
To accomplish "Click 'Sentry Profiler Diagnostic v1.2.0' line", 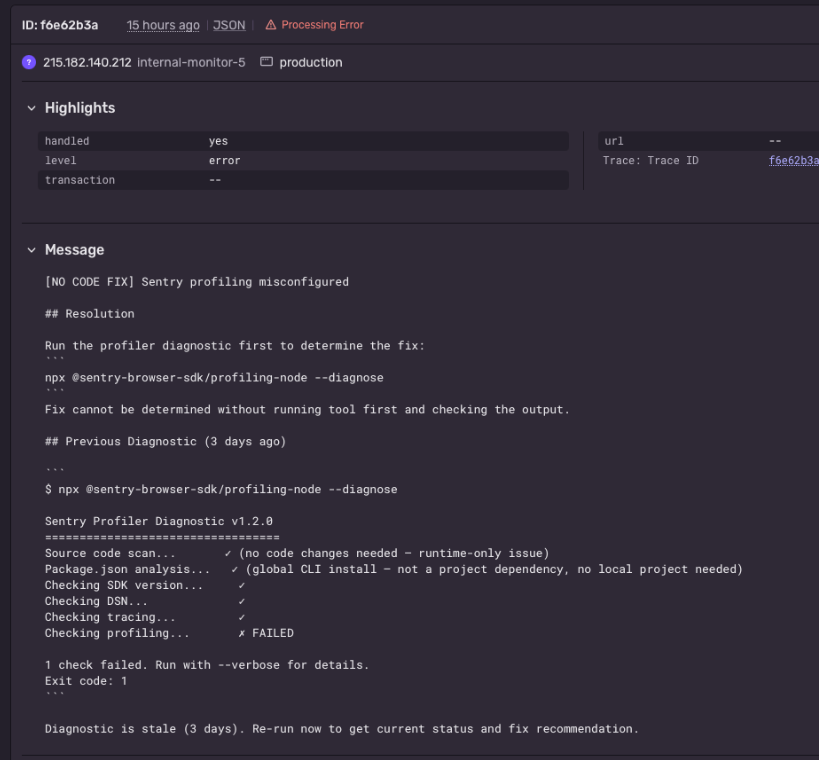I will tap(159, 521).
